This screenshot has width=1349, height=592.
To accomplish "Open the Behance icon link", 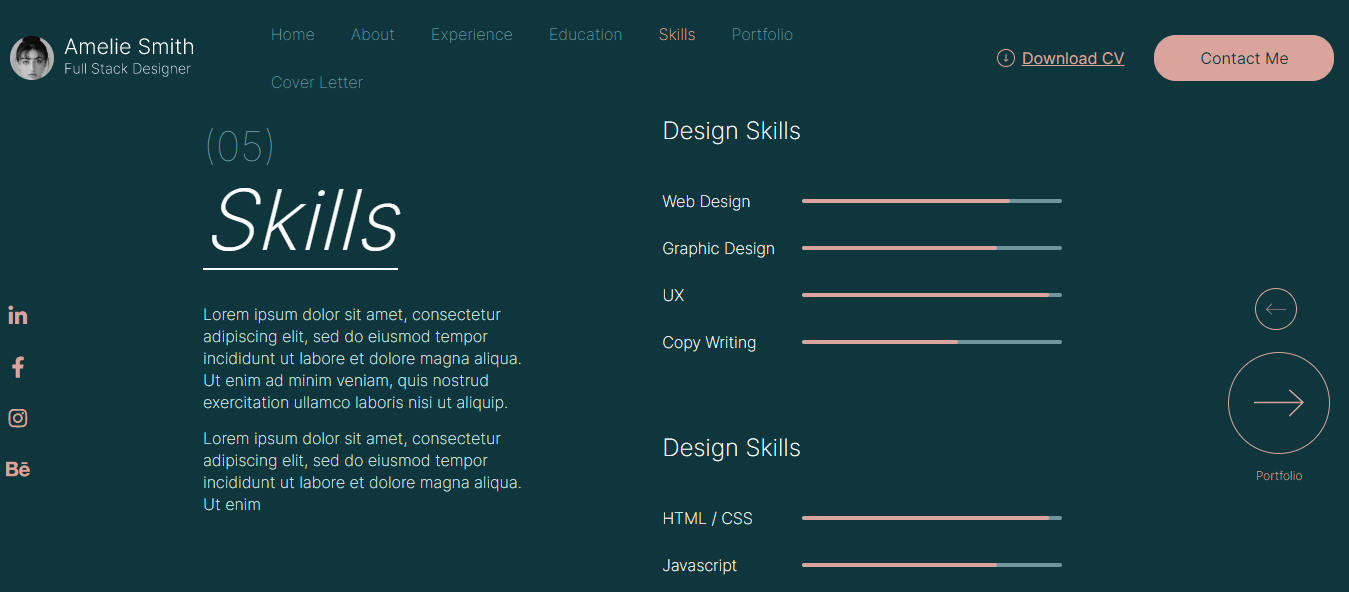I will pyautogui.click(x=18, y=469).
